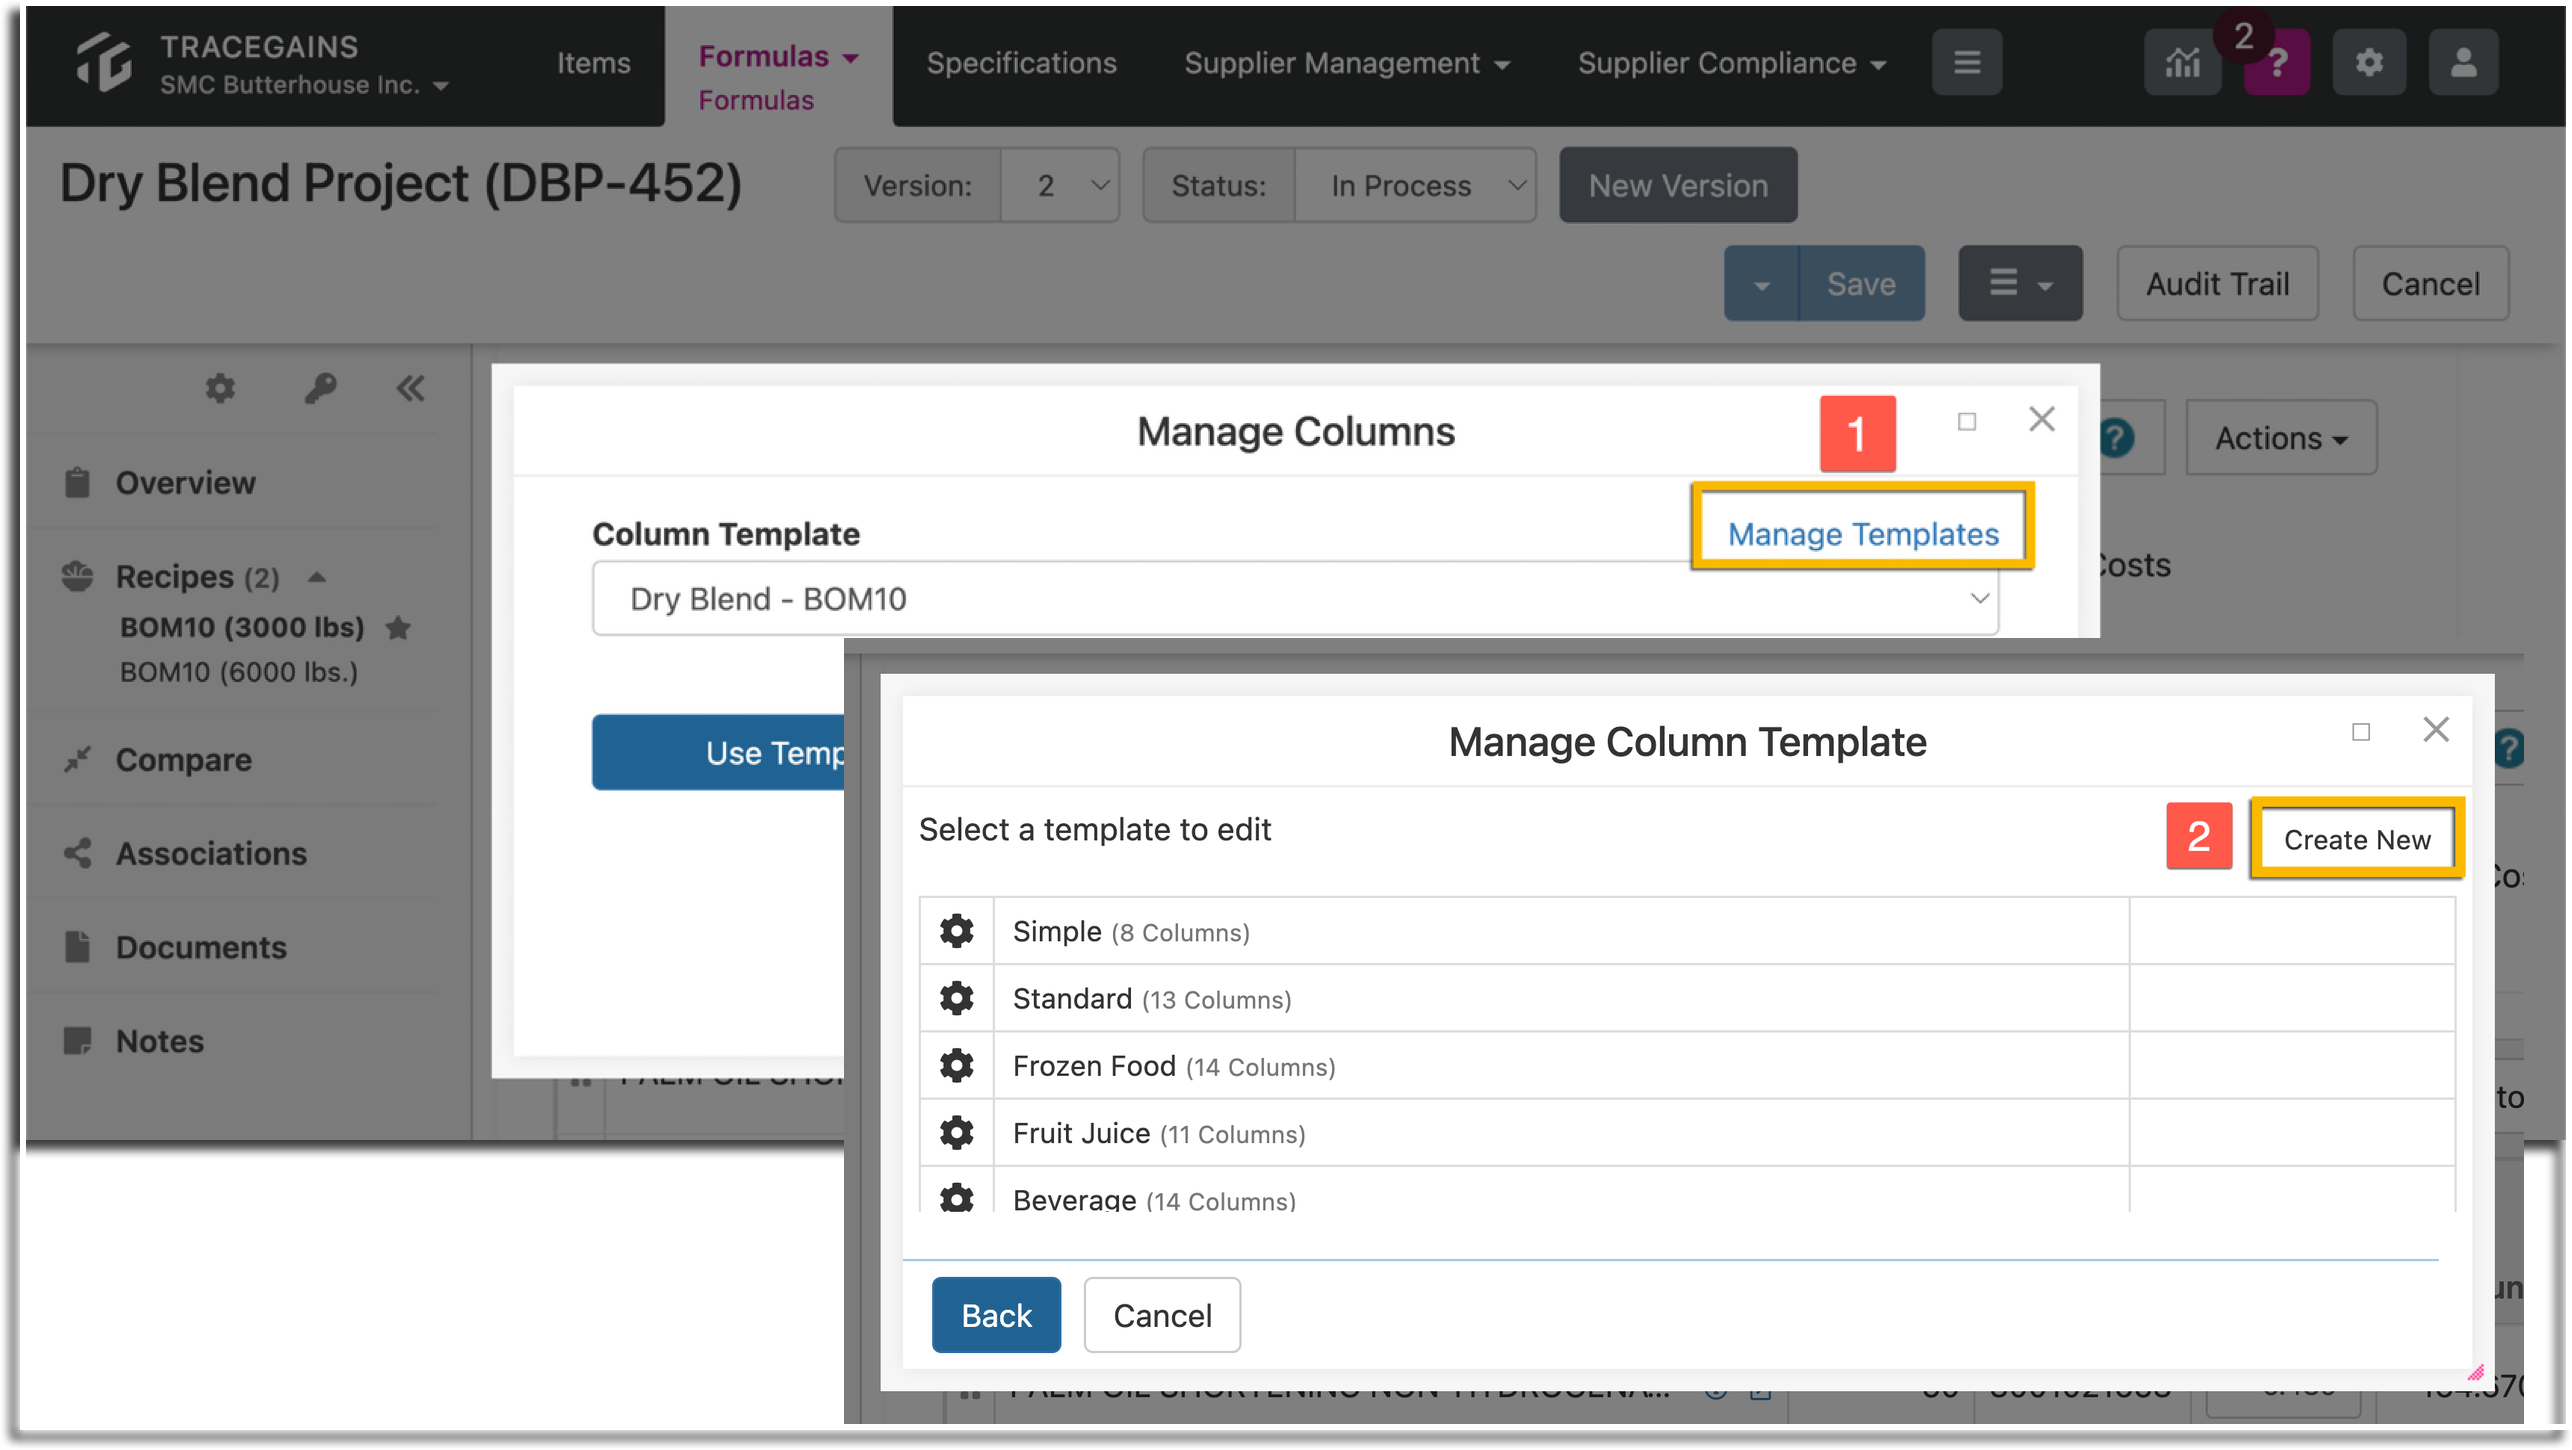Collapse the Recipes section arrow
The height and width of the screenshot is (1450, 2572).
pyautogui.click(x=317, y=577)
